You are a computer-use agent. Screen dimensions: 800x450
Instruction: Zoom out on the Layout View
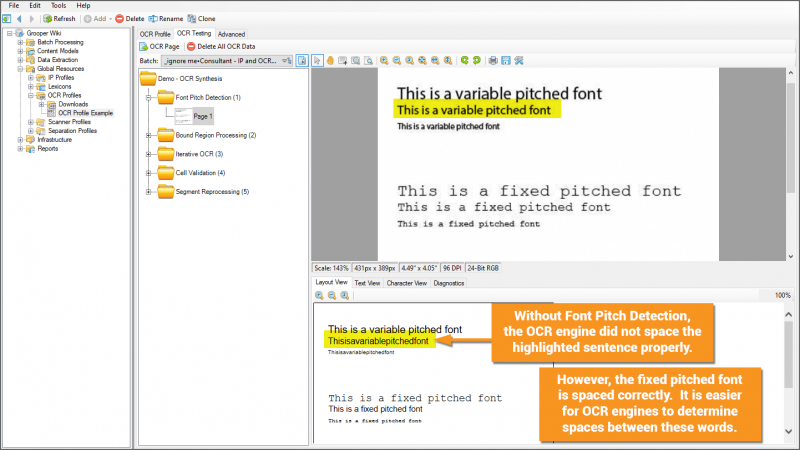tap(332, 295)
